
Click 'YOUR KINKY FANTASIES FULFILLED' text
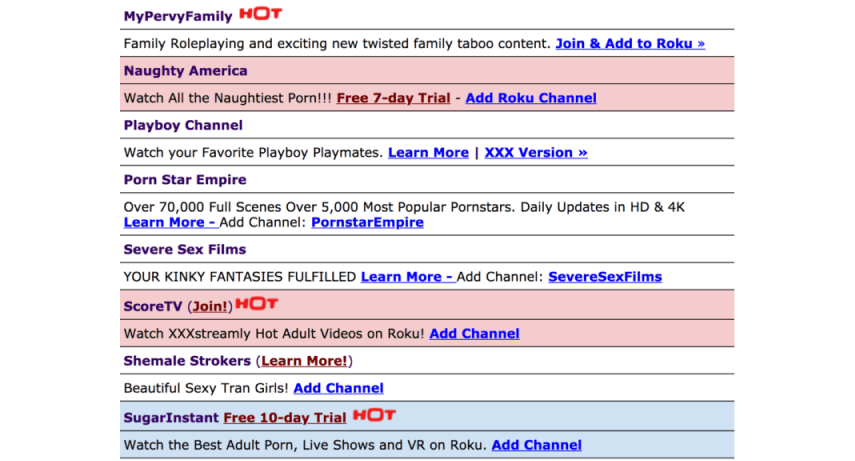coord(240,277)
